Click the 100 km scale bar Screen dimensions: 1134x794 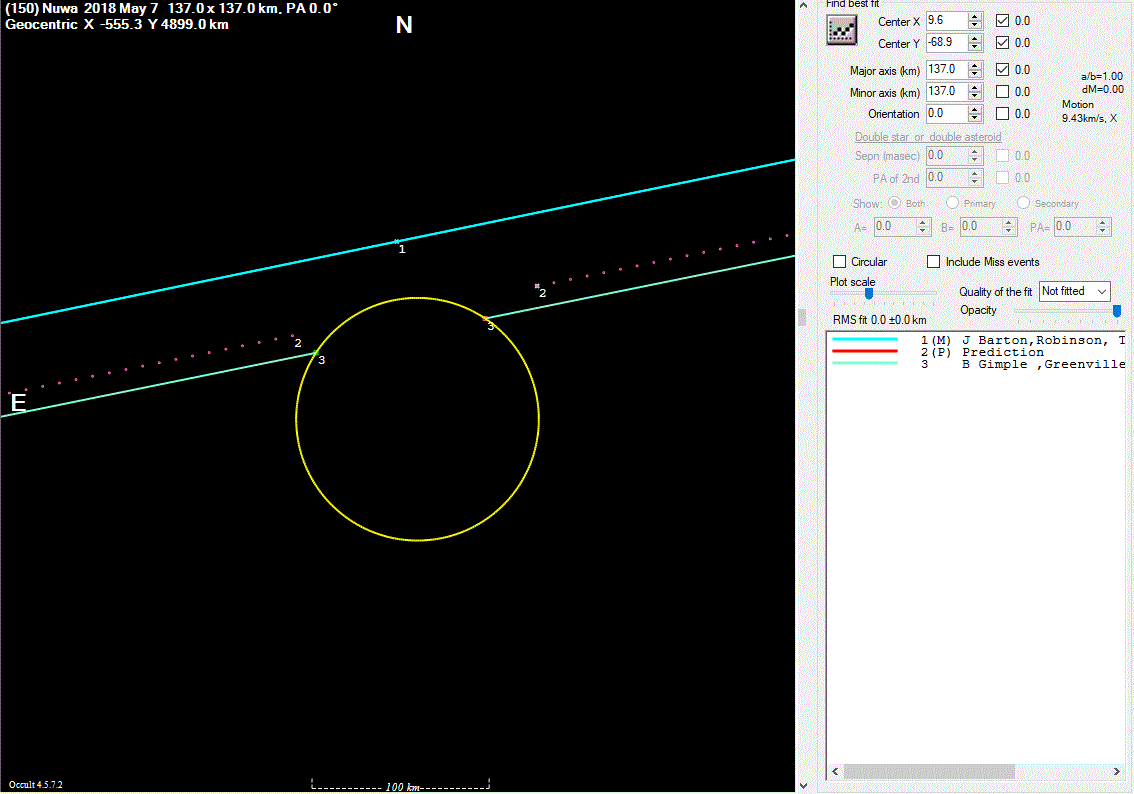pyautogui.click(x=401, y=785)
